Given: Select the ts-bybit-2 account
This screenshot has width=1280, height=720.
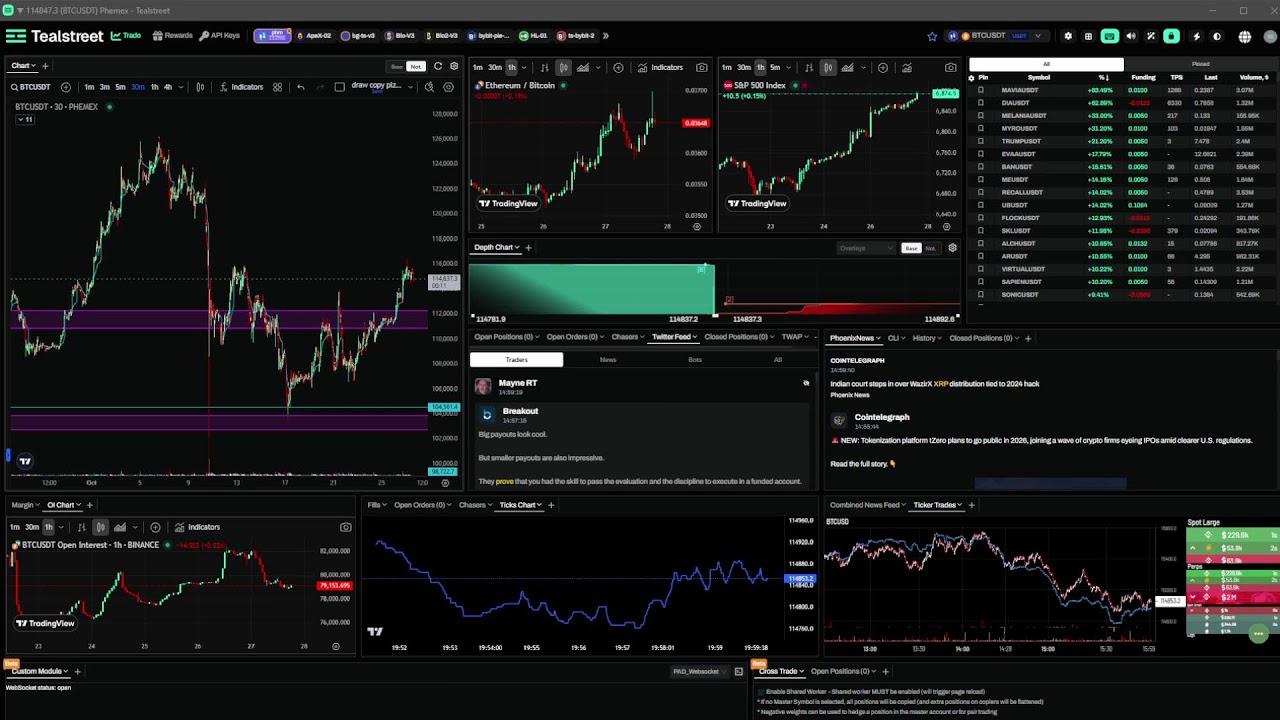Looking at the screenshot, I should (x=576, y=36).
